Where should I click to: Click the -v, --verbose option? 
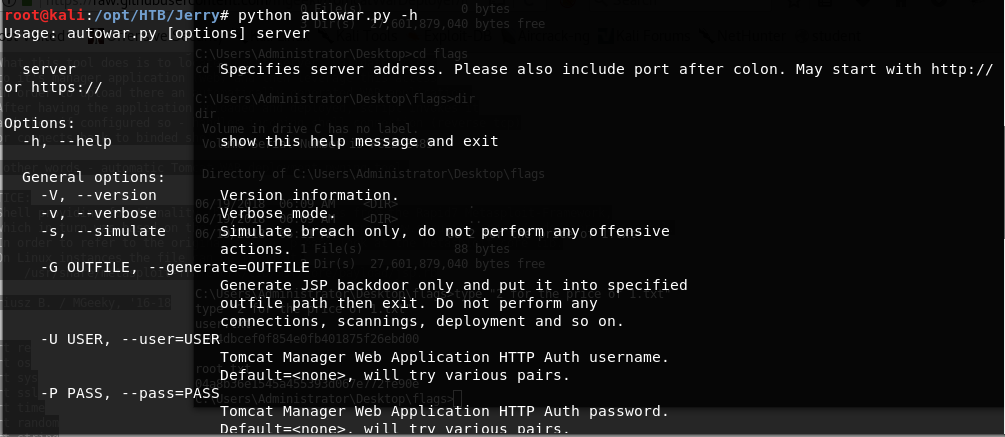(x=99, y=213)
